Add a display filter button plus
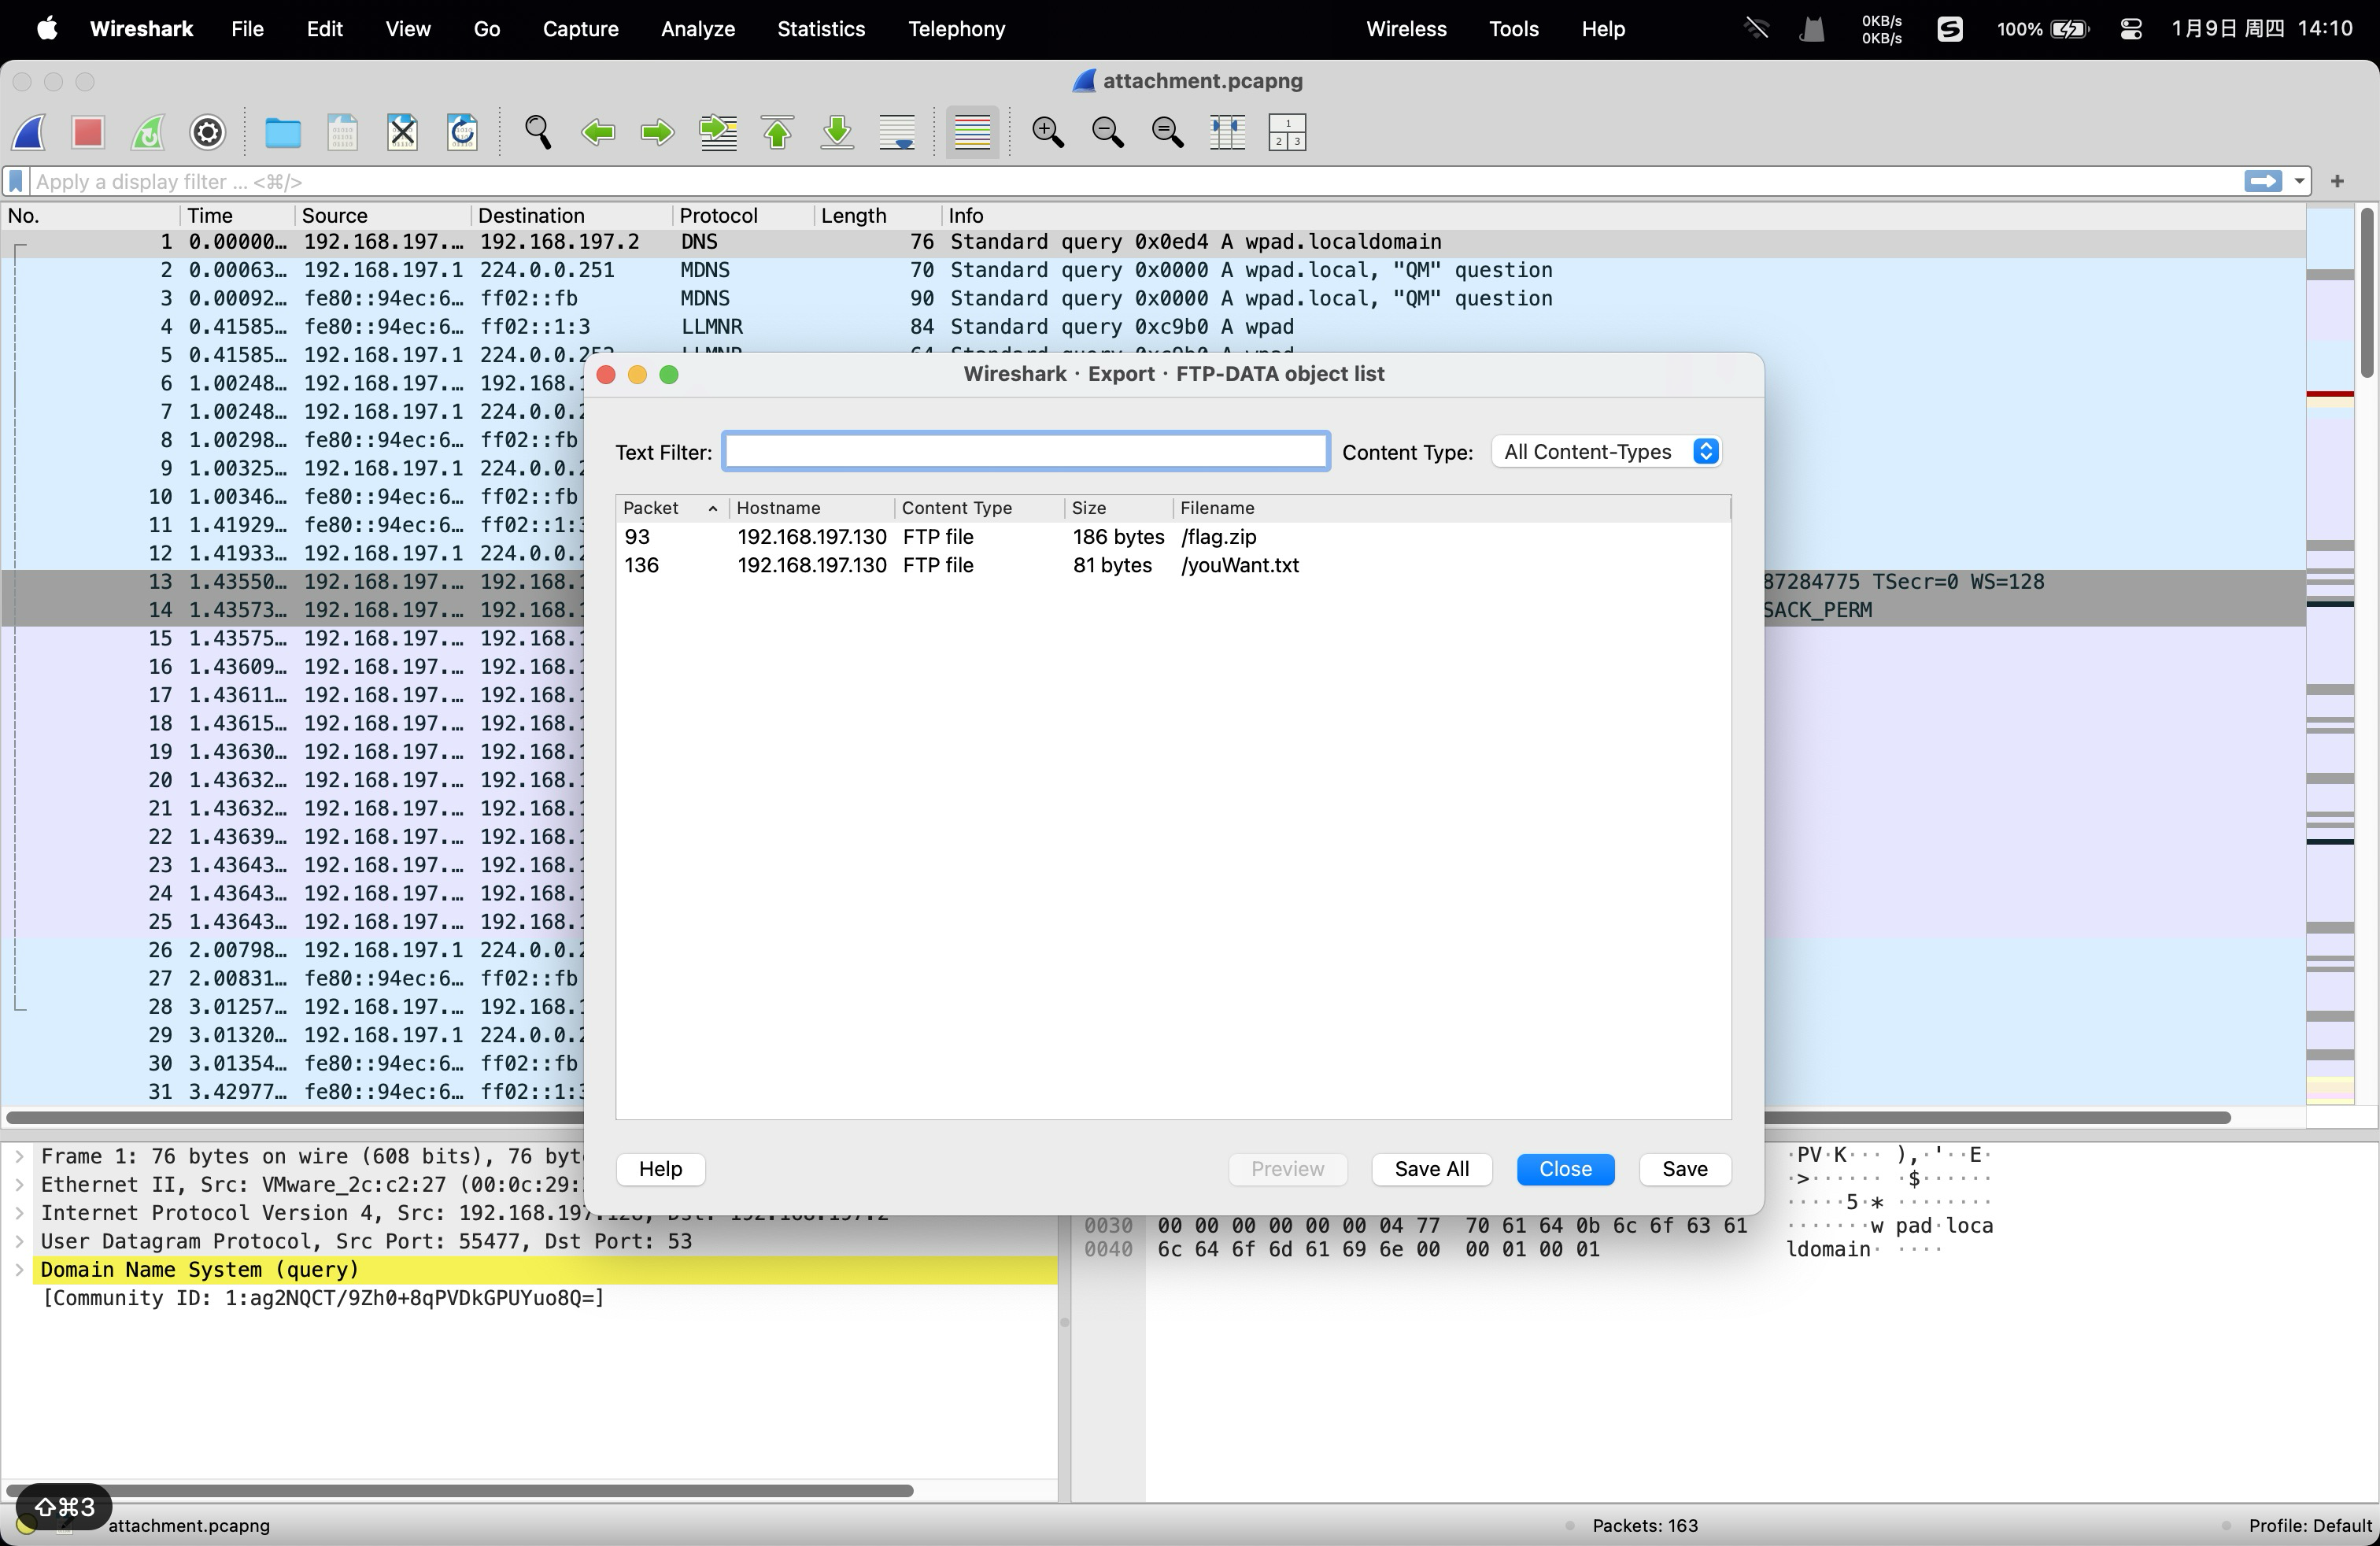The height and width of the screenshot is (1546, 2380). point(2337,181)
